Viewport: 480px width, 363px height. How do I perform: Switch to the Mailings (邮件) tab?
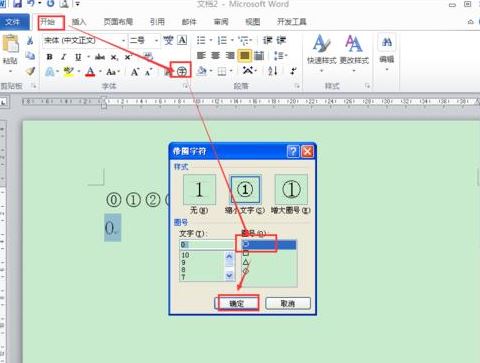tap(189, 22)
